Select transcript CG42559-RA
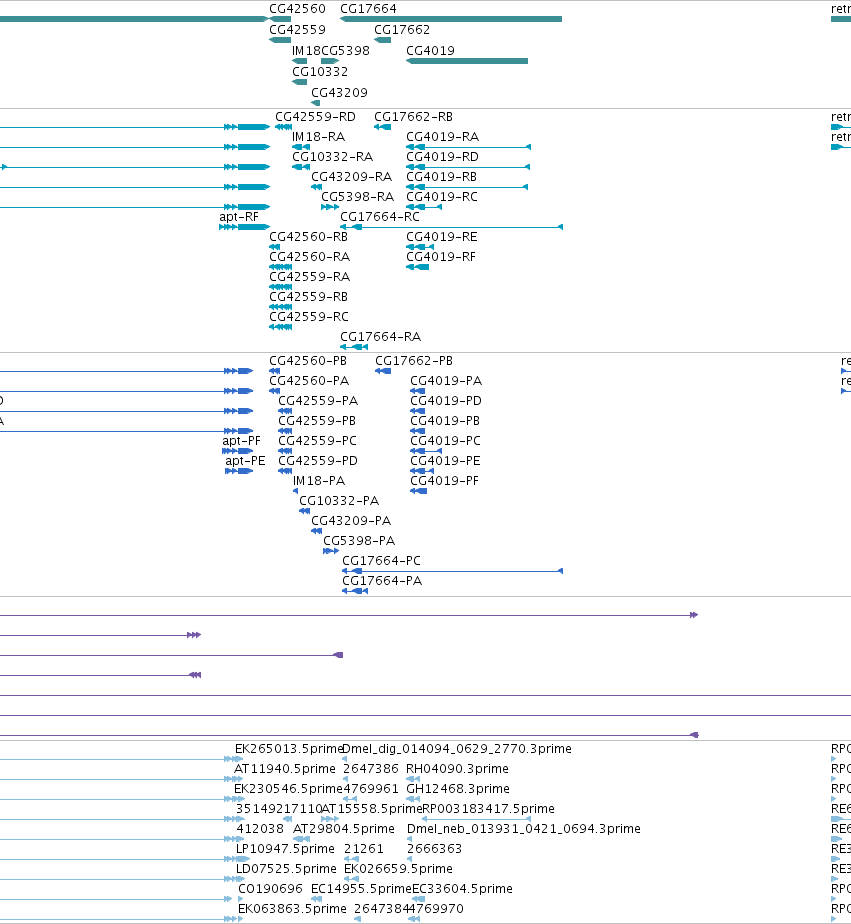This screenshot has width=851, height=924. pyautogui.click(x=309, y=277)
